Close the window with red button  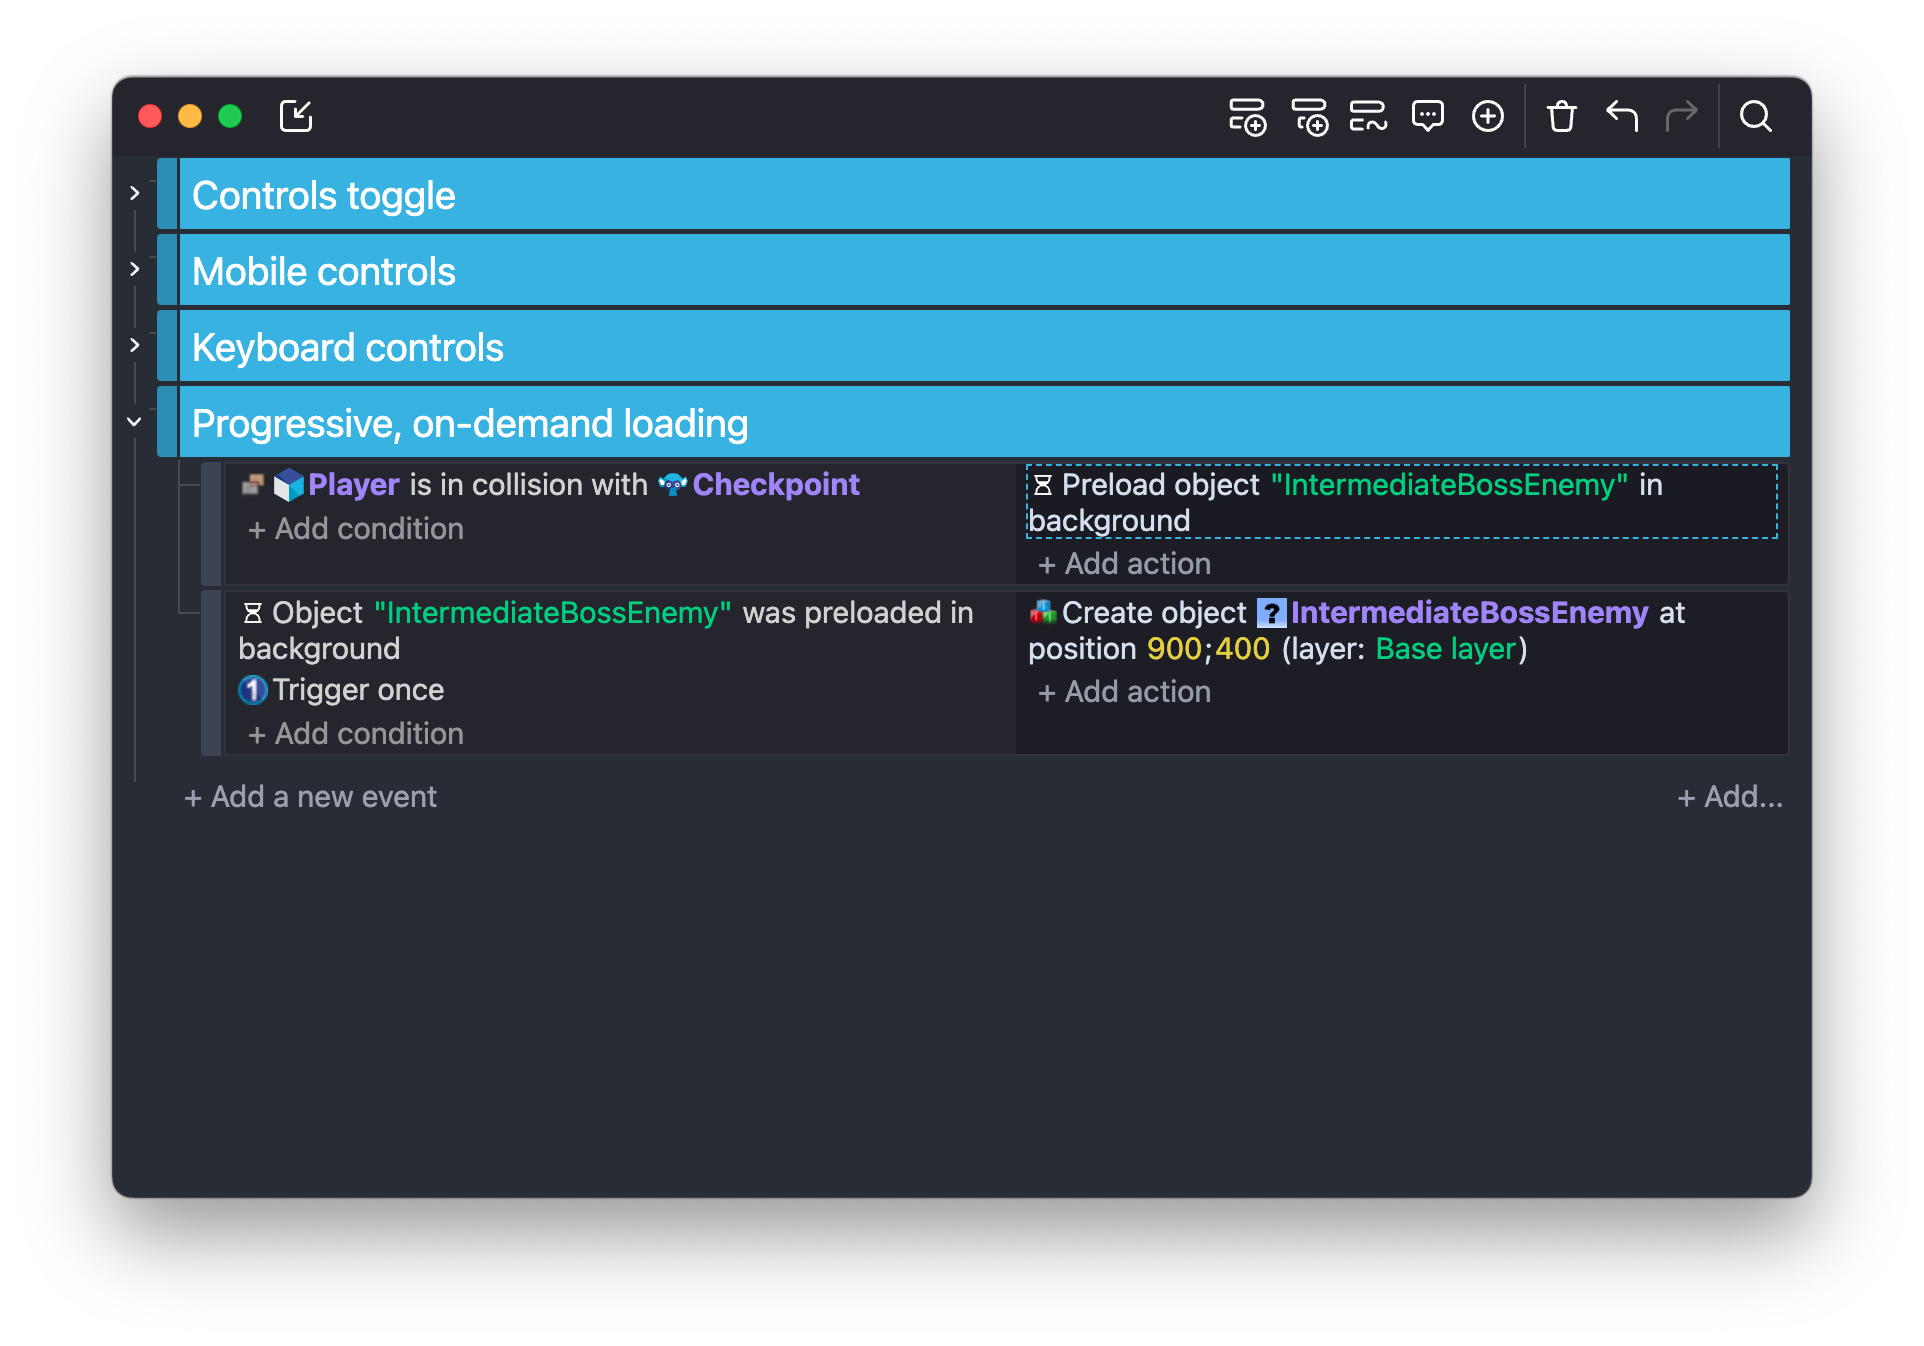pos(150,116)
